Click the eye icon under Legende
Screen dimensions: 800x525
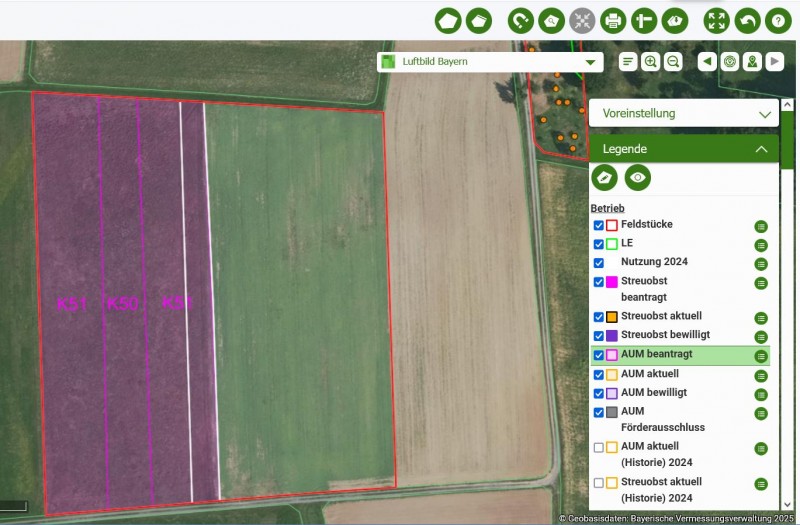click(x=638, y=178)
